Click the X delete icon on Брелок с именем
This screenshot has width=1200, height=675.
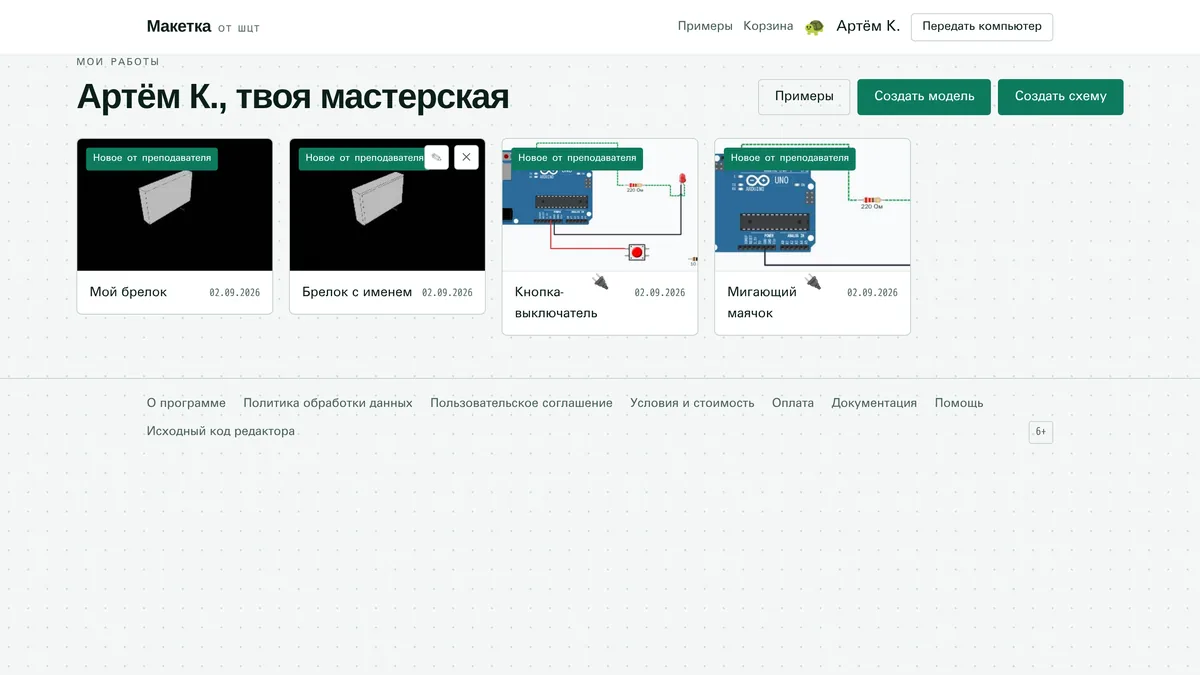tap(466, 157)
